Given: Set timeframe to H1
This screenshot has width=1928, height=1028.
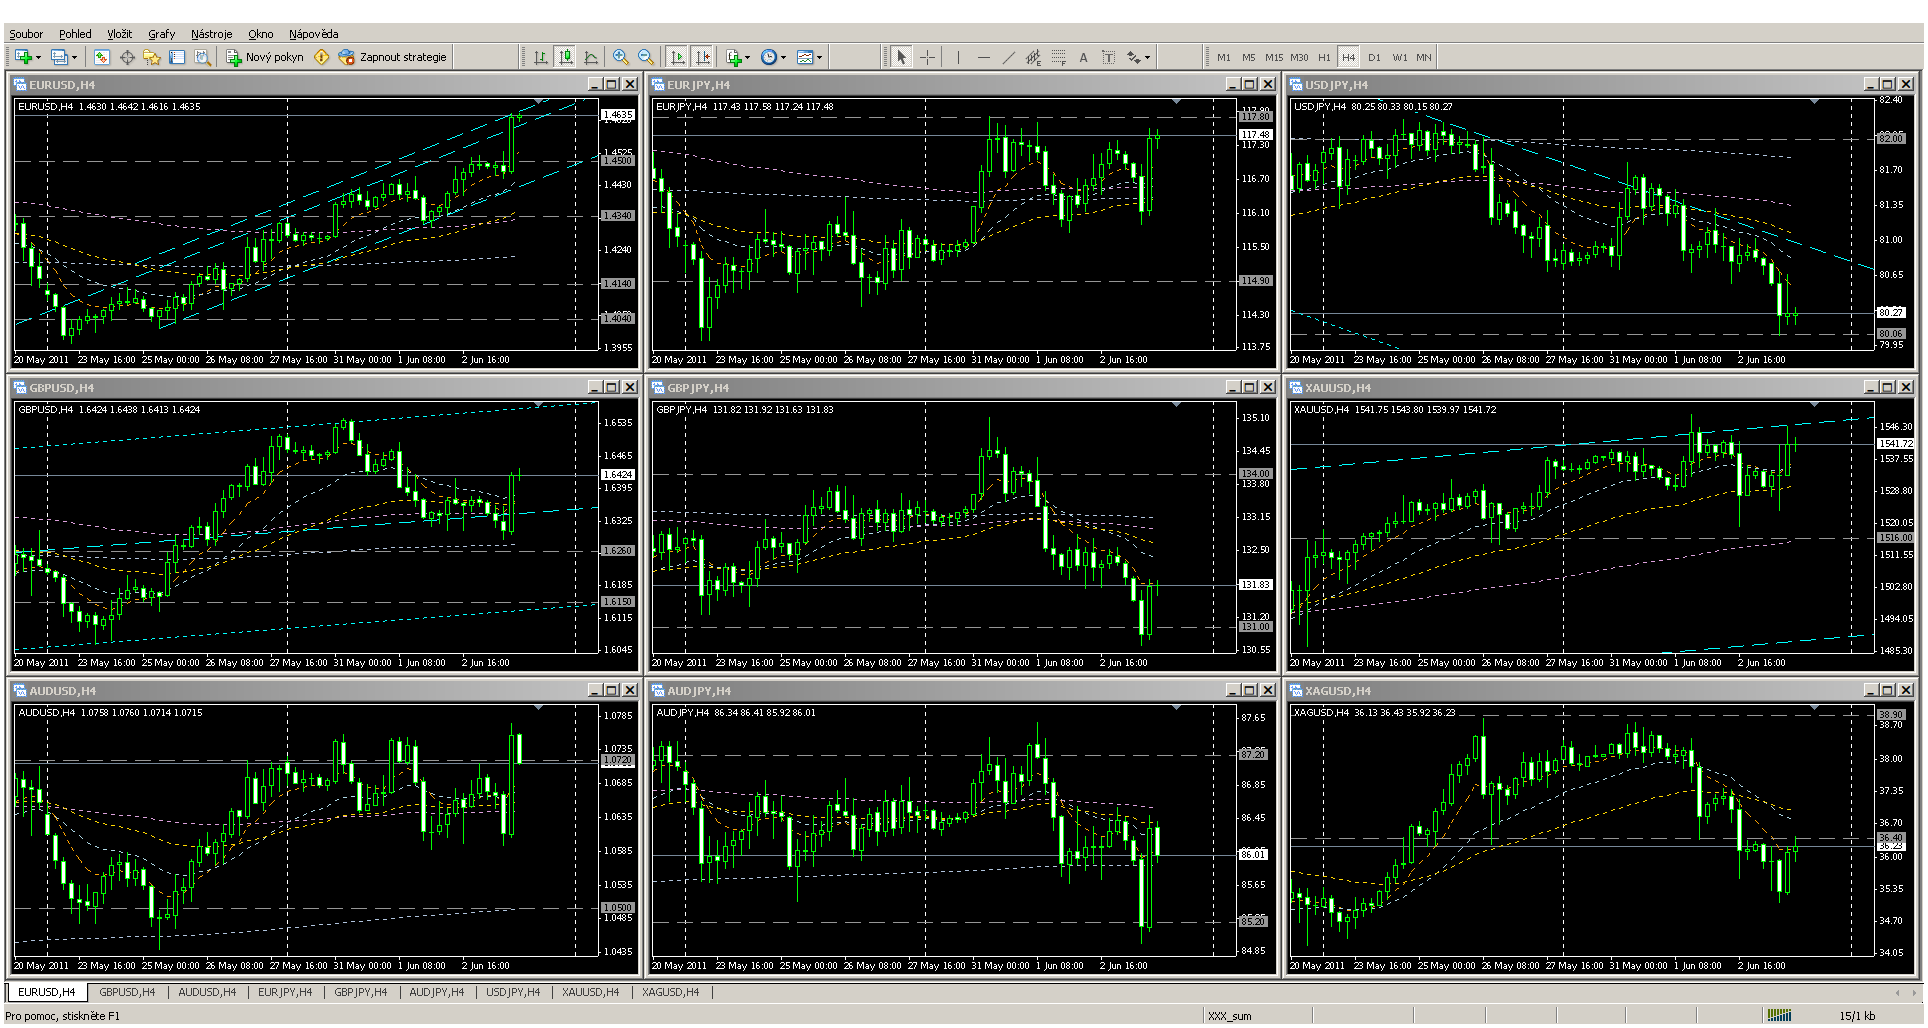Looking at the screenshot, I should coord(1324,57).
